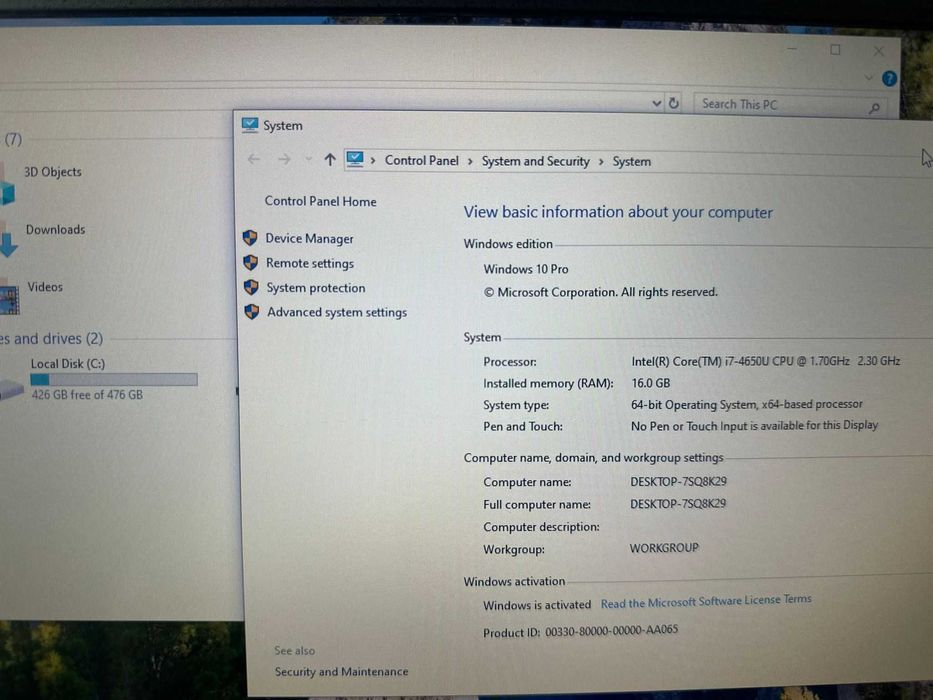The image size is (933, 700).
Task: Click the System window title bar icon
Action: 250,124
